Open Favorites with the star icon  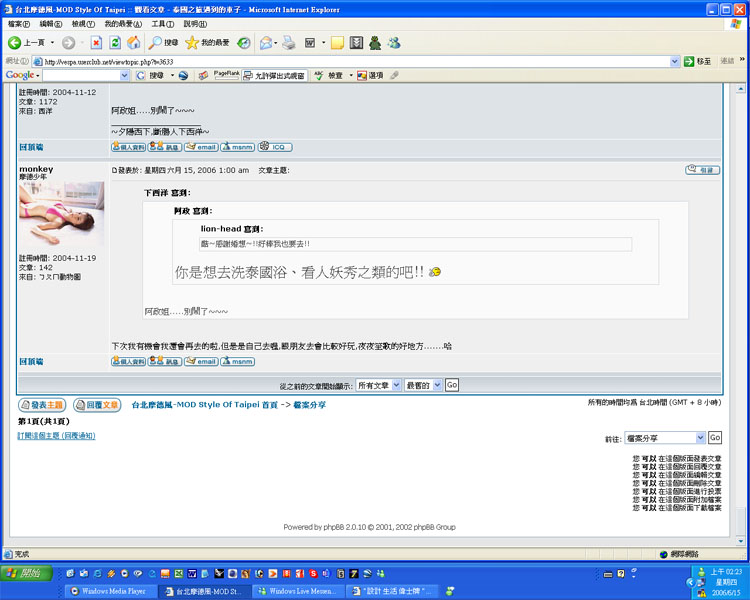click(192, 43)
